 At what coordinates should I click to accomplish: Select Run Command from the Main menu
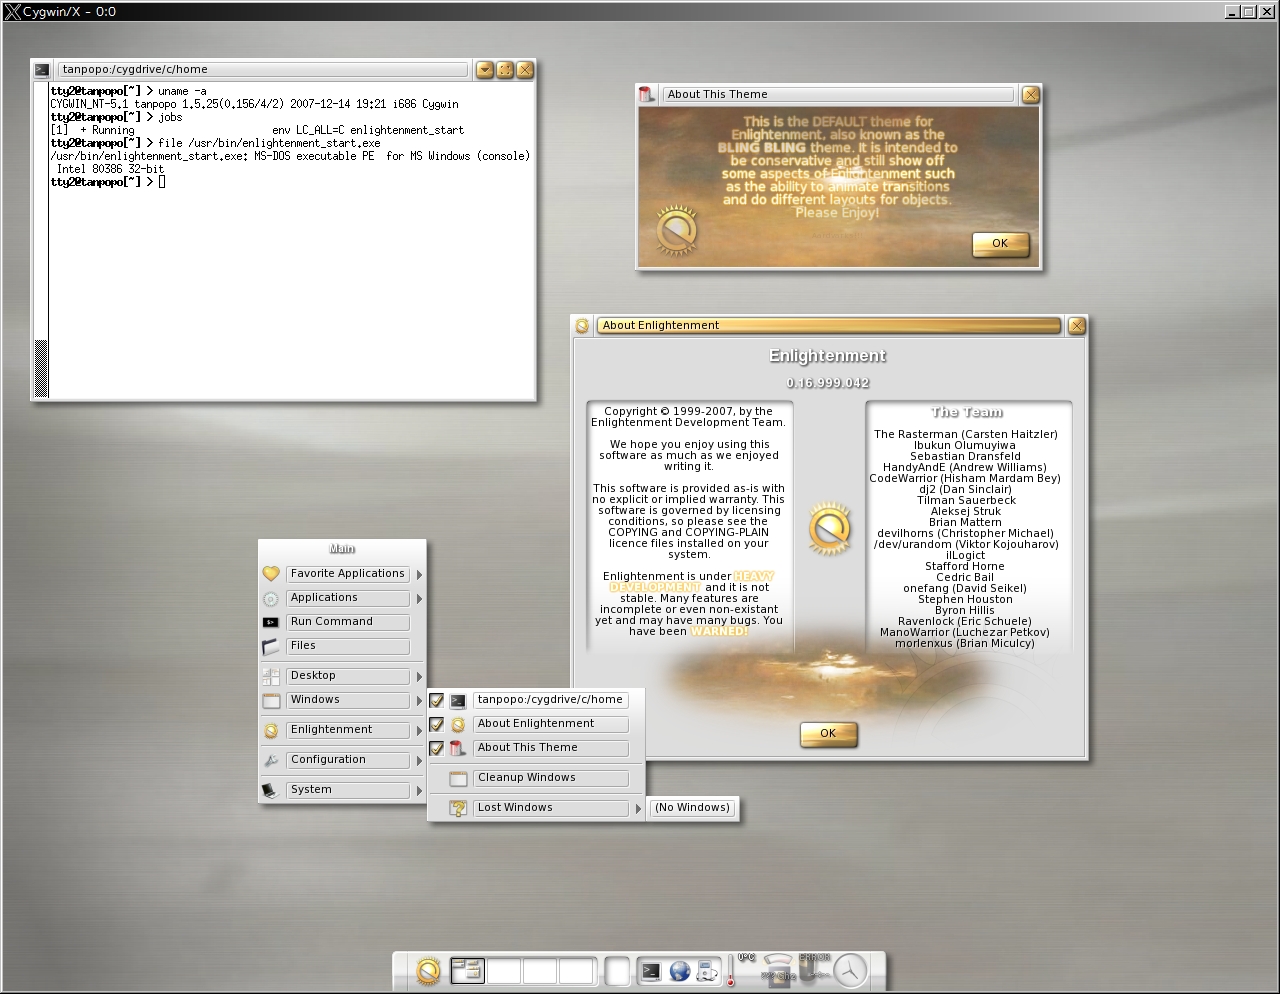348,622
